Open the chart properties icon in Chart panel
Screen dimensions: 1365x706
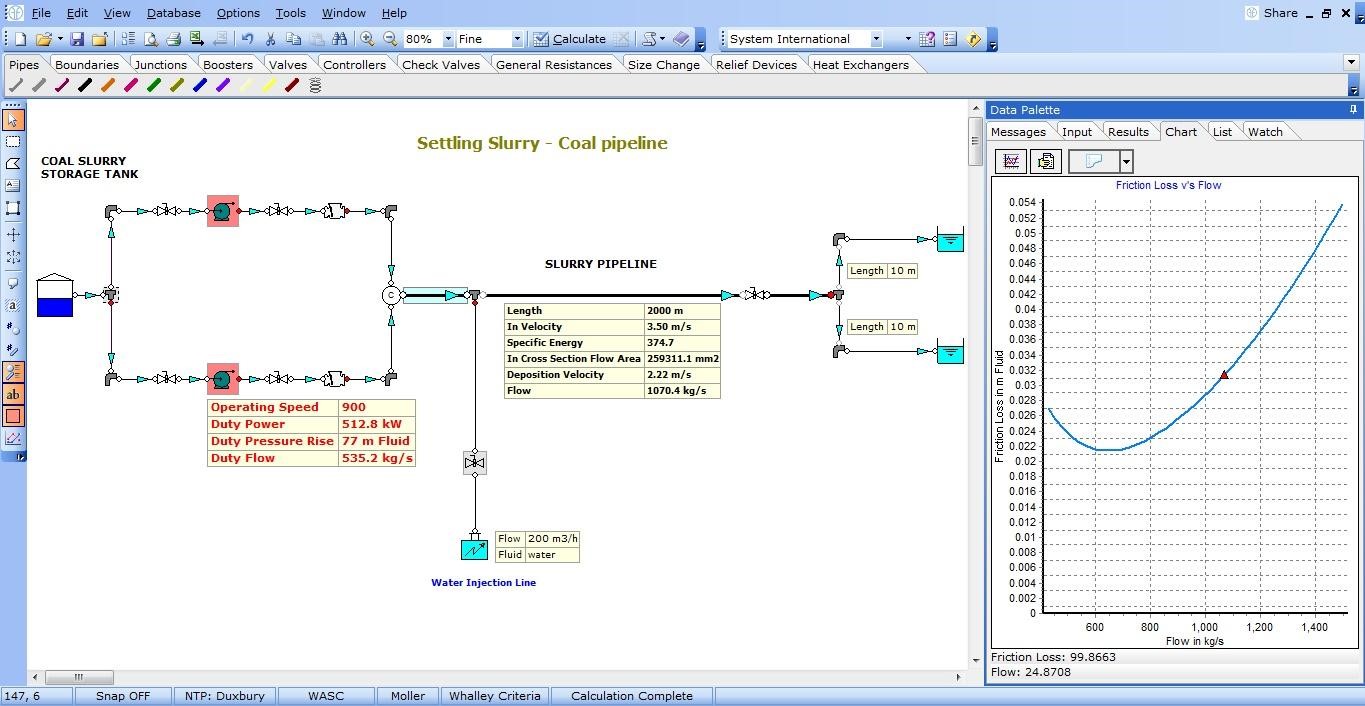[x=1010, y=161]
